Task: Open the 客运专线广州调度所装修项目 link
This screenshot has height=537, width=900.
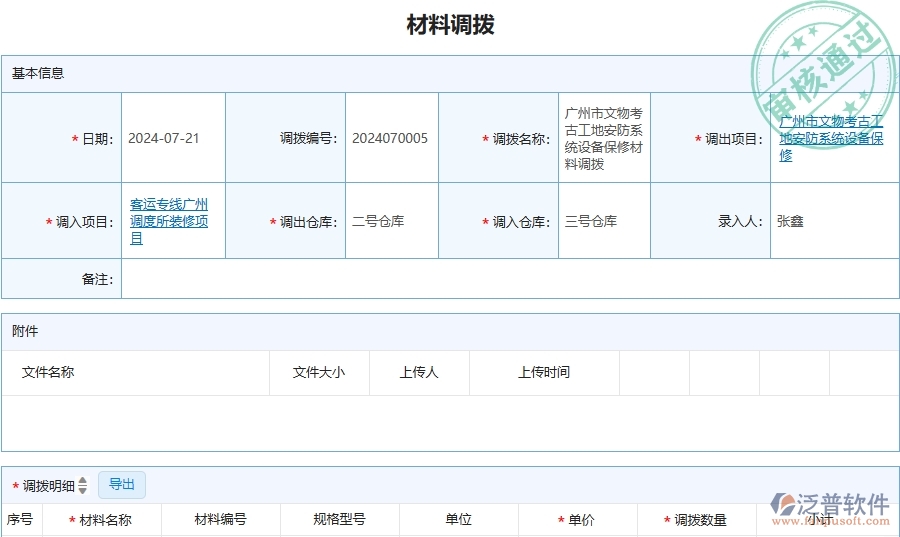Action: click(x=169, y=221)
